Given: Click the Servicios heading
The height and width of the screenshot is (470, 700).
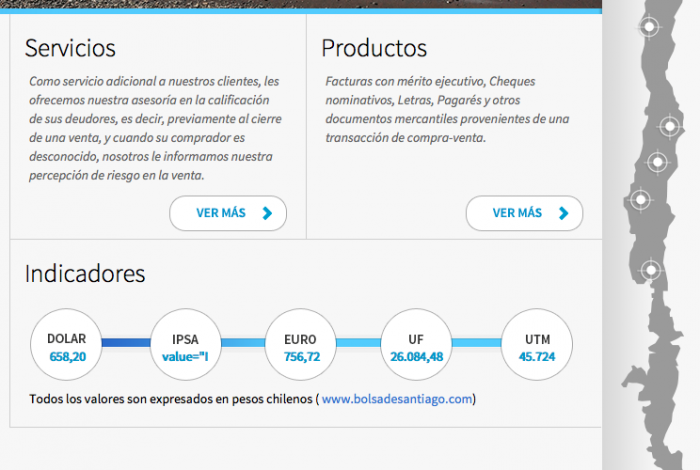Looking at the screenshot, I should [70, 48].
